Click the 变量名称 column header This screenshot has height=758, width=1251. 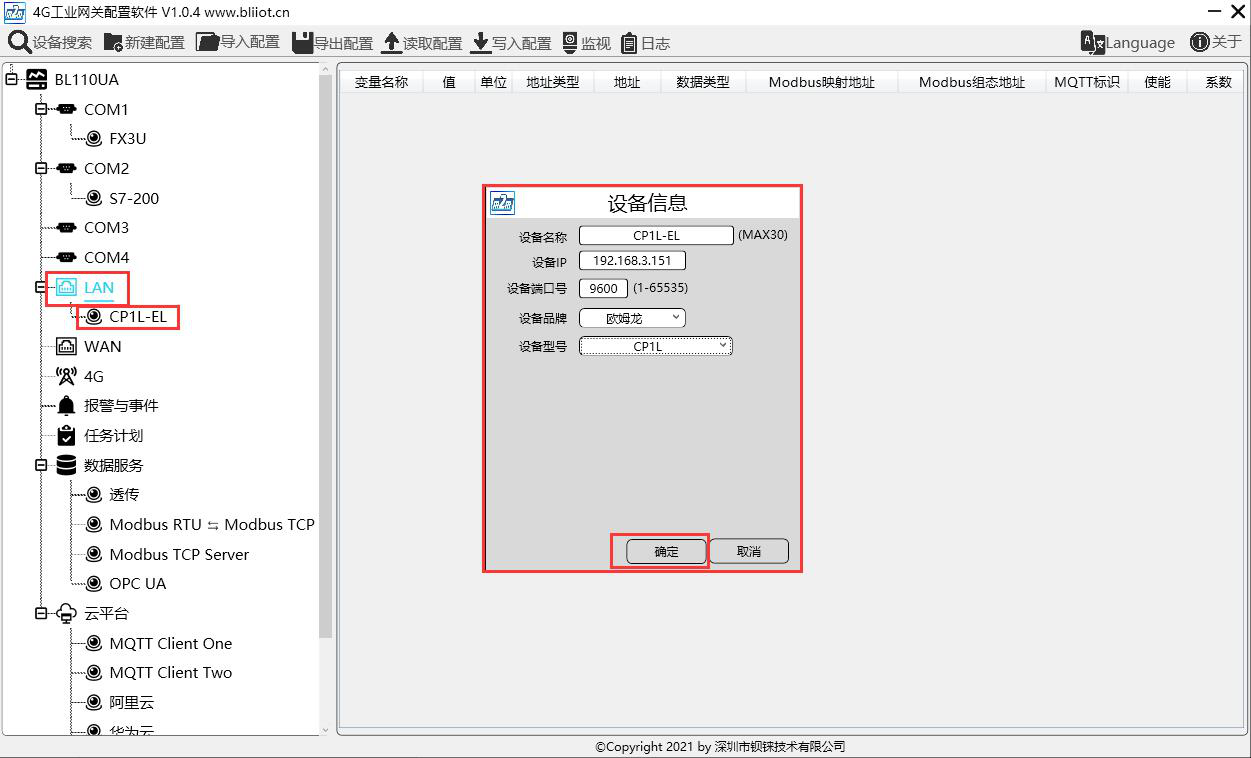pos(381,82)
